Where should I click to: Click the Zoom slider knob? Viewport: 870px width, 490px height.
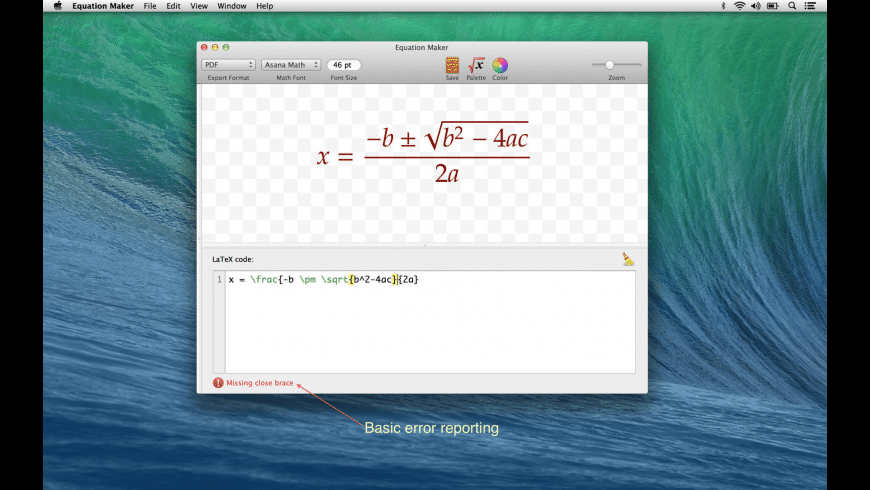pyautogui.click(x=609, y=65)
